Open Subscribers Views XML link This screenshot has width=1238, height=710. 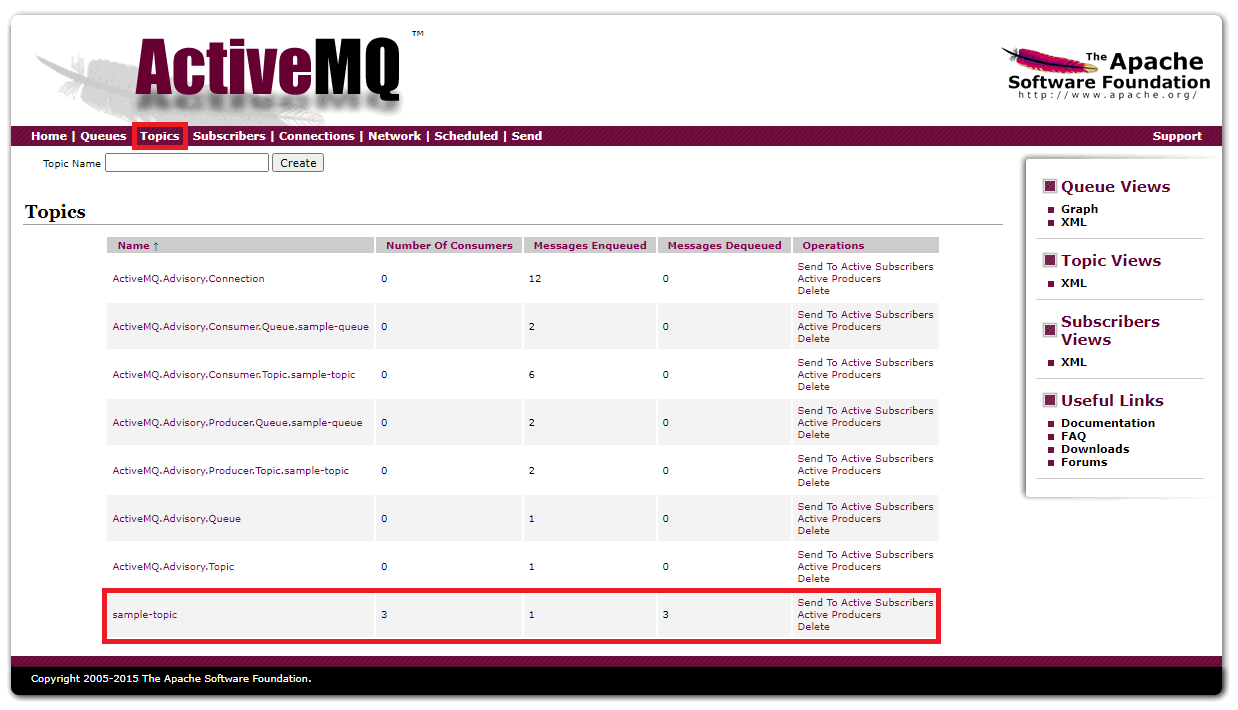[1073, 362]
